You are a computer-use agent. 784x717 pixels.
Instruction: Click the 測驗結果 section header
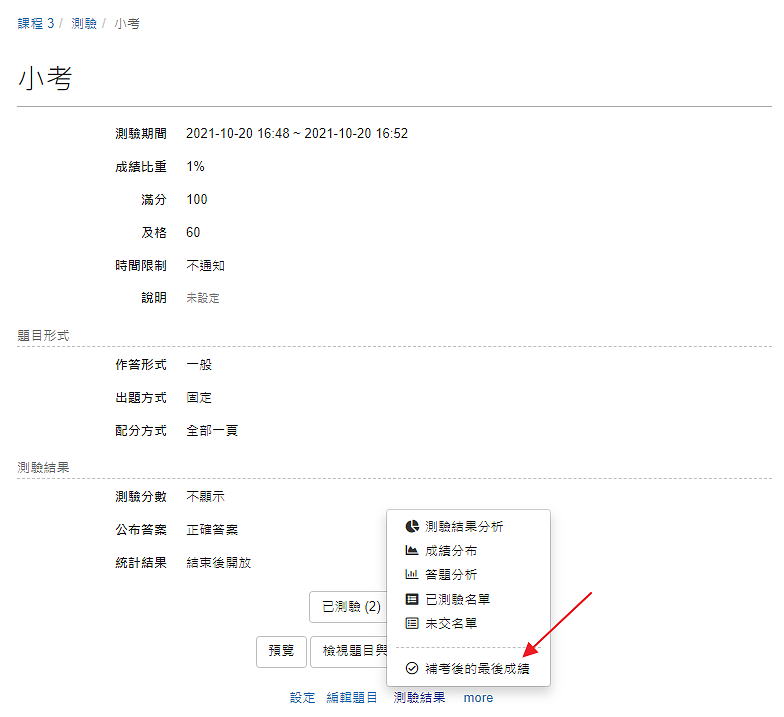pos(43,467)
